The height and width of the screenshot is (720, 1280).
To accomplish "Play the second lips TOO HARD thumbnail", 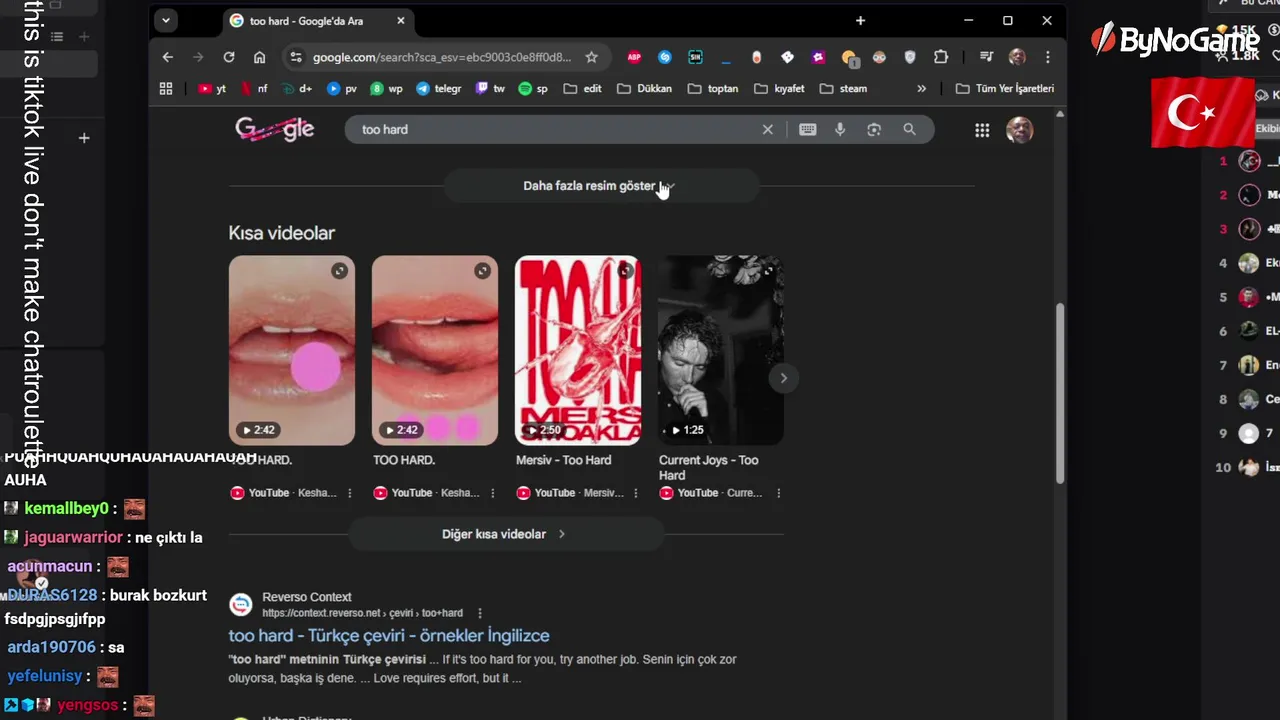I will tap(435, 350).
